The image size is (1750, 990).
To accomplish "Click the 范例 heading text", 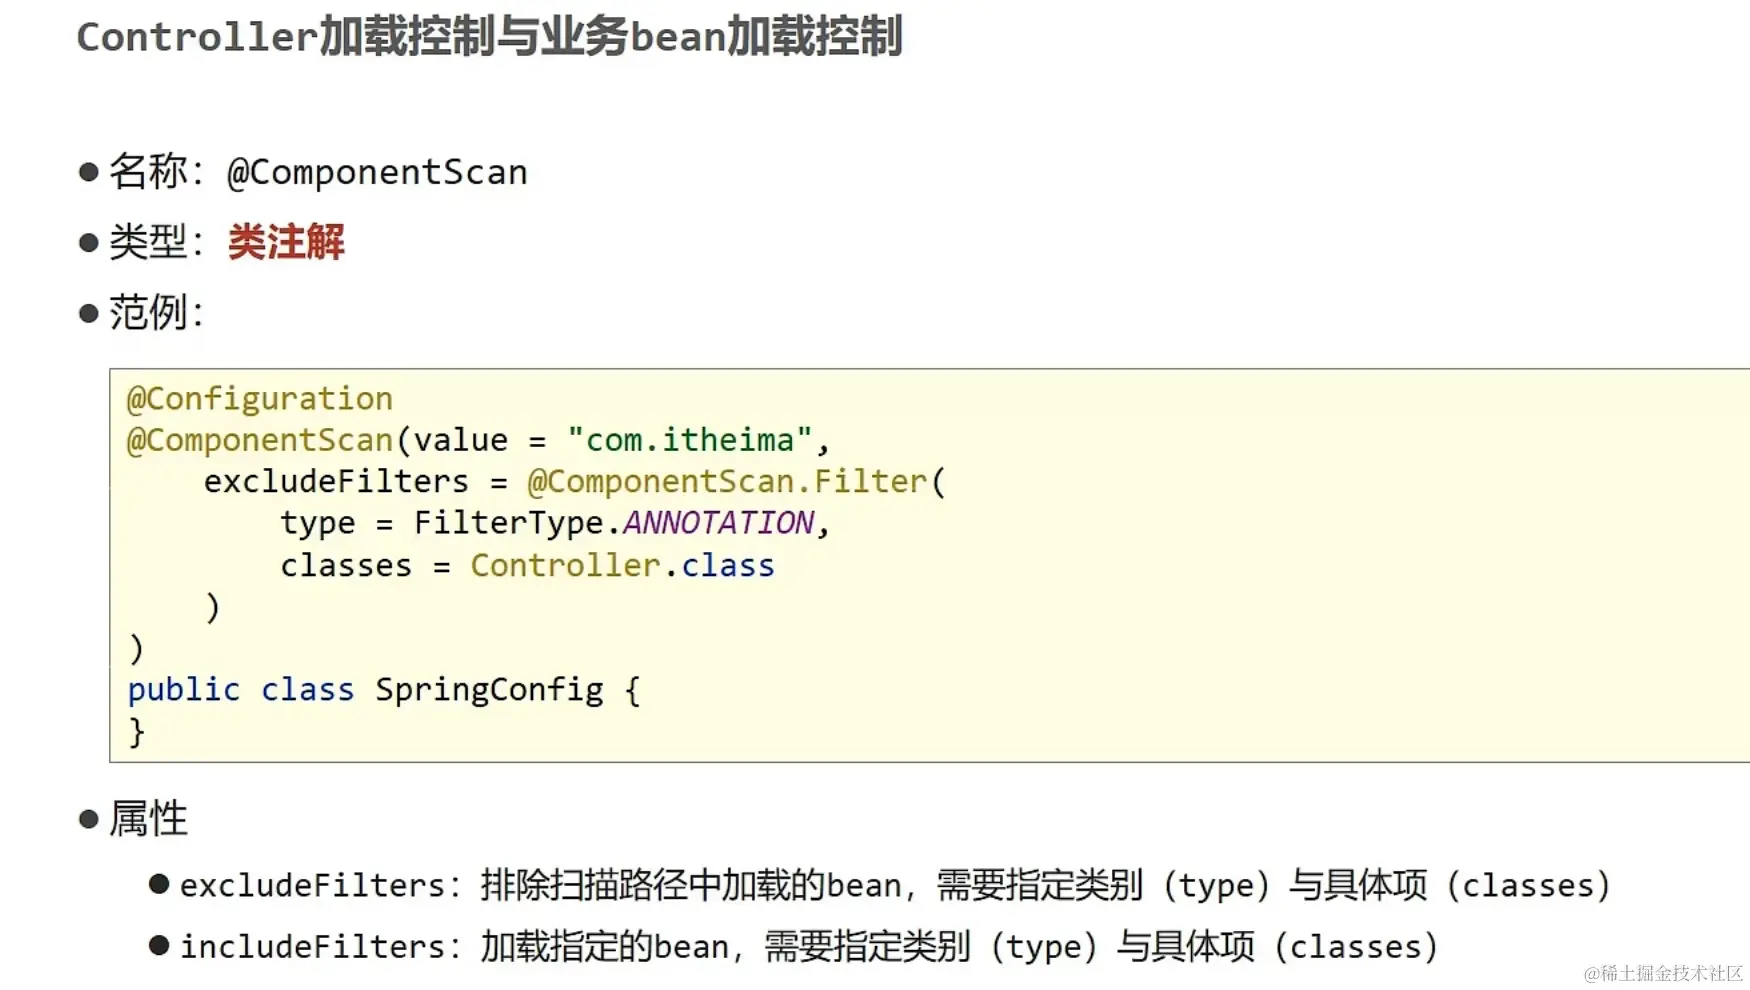I will tap(148, 313).
